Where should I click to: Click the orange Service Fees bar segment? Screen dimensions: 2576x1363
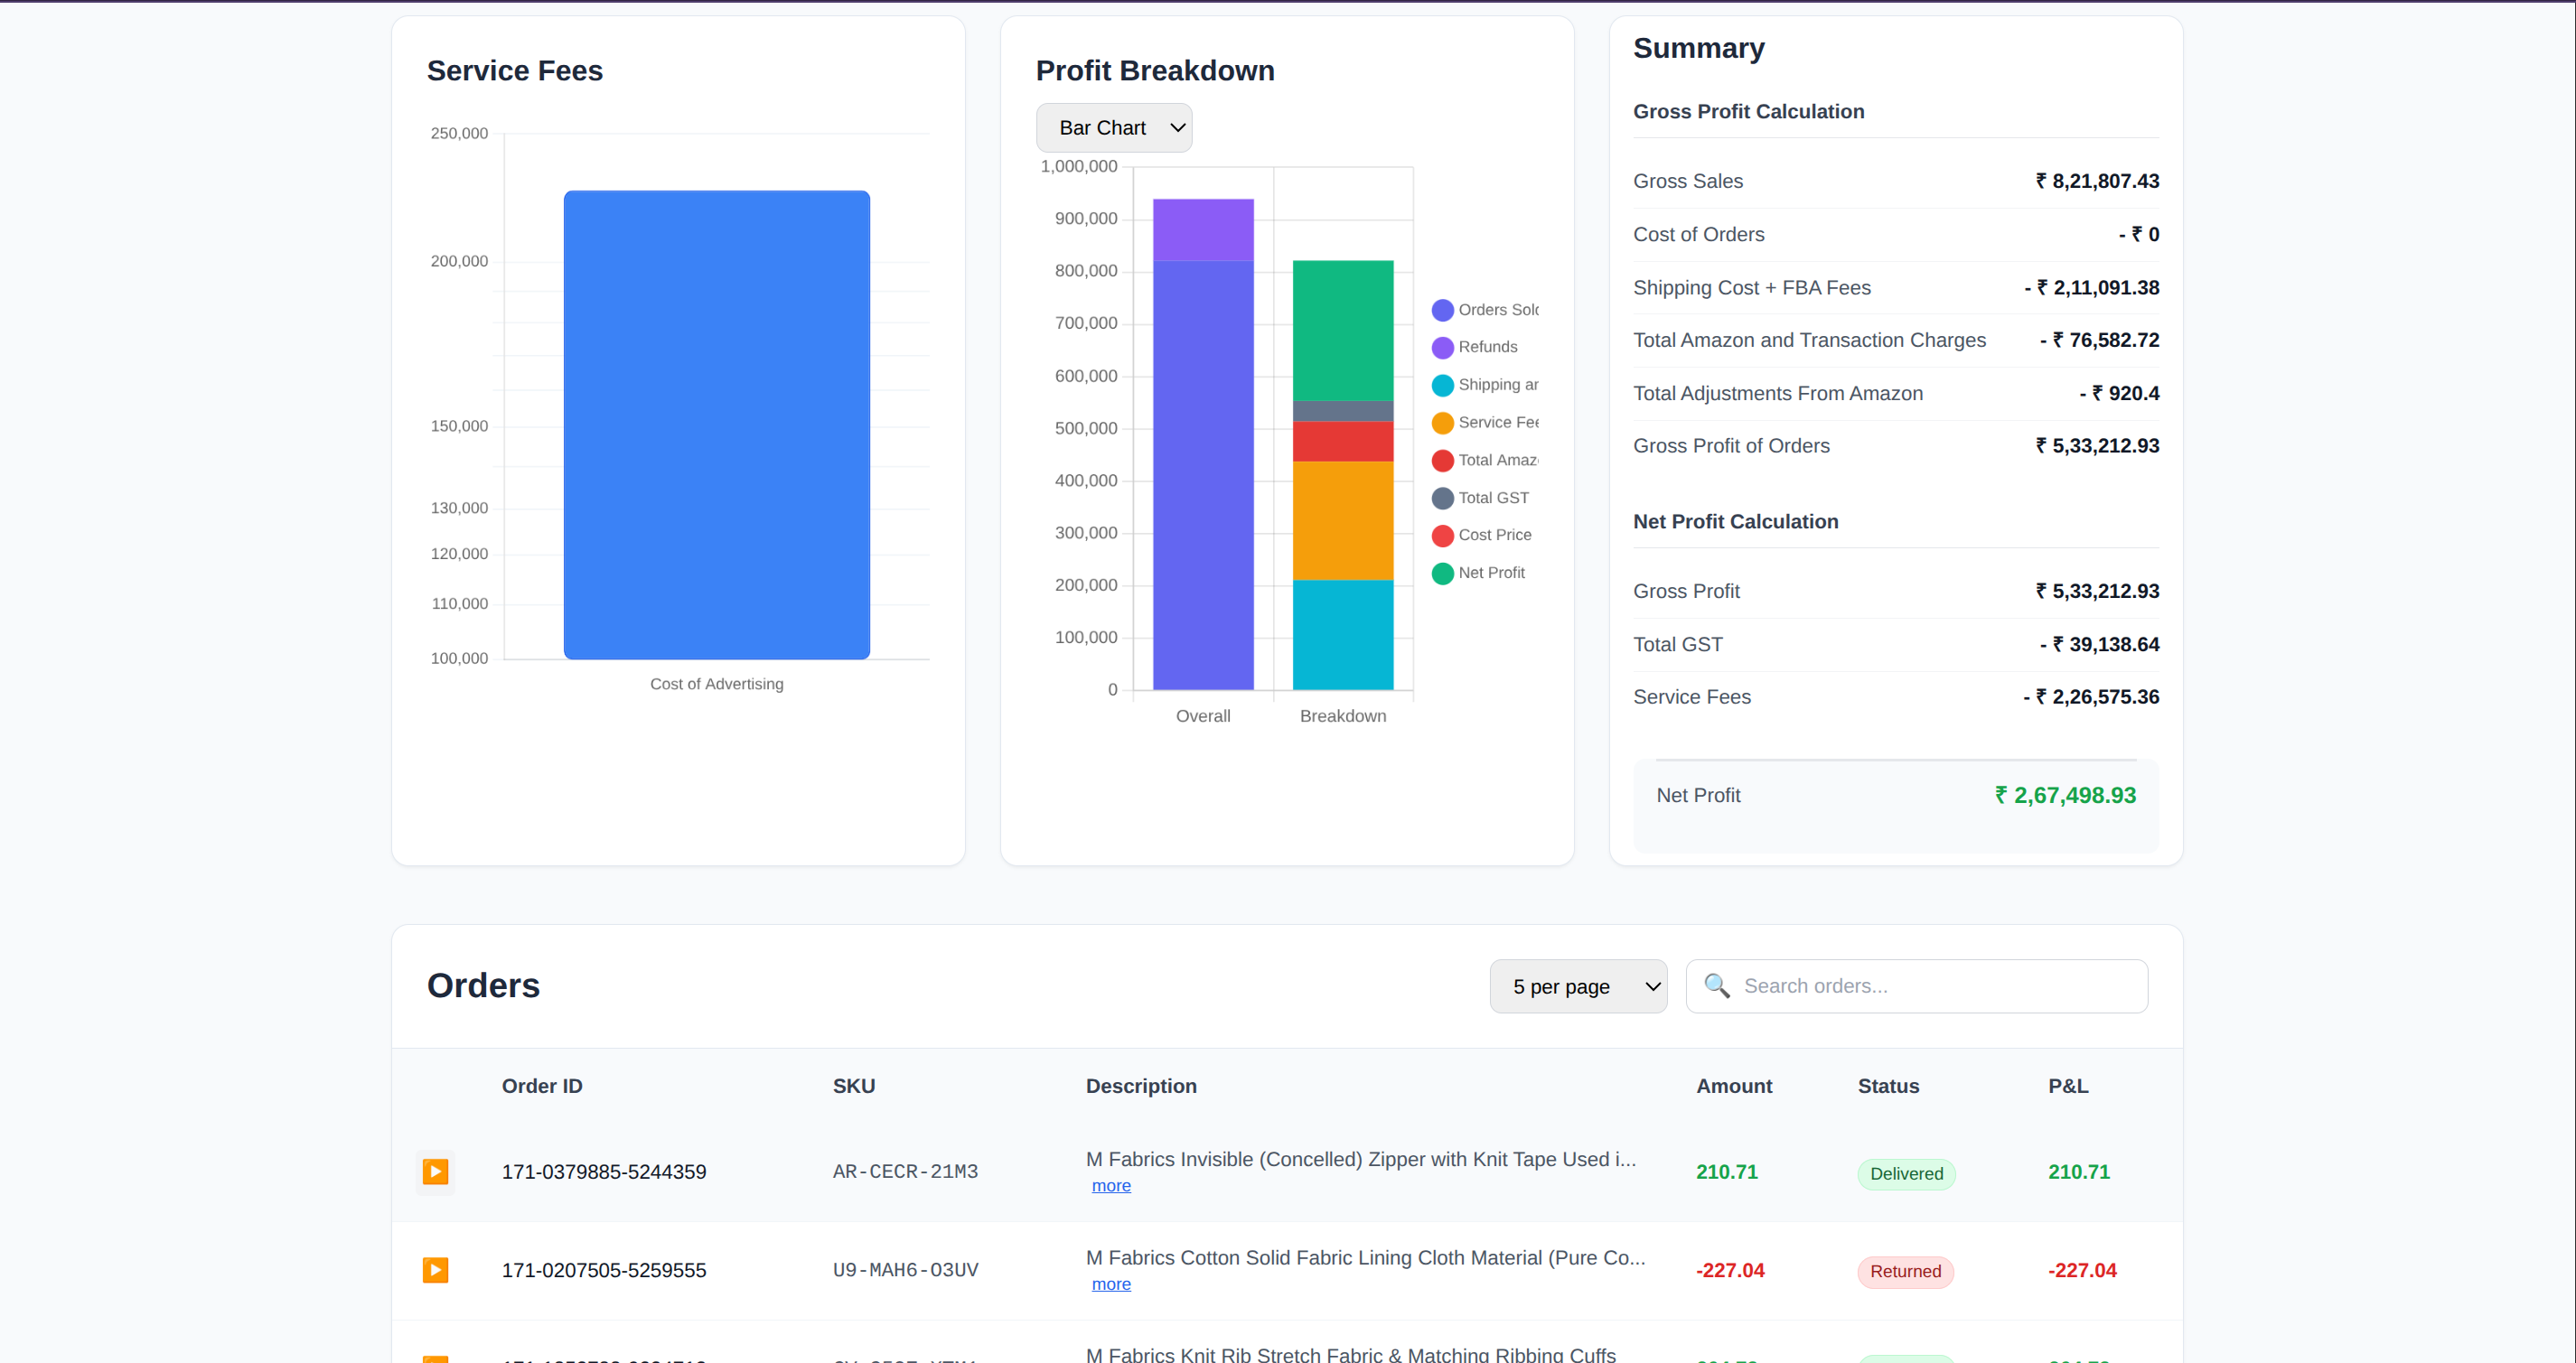1343,520
